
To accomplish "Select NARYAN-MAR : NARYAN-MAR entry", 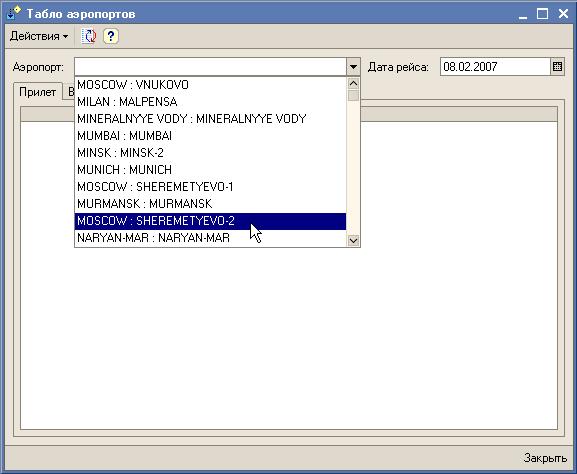I will 210,238.
